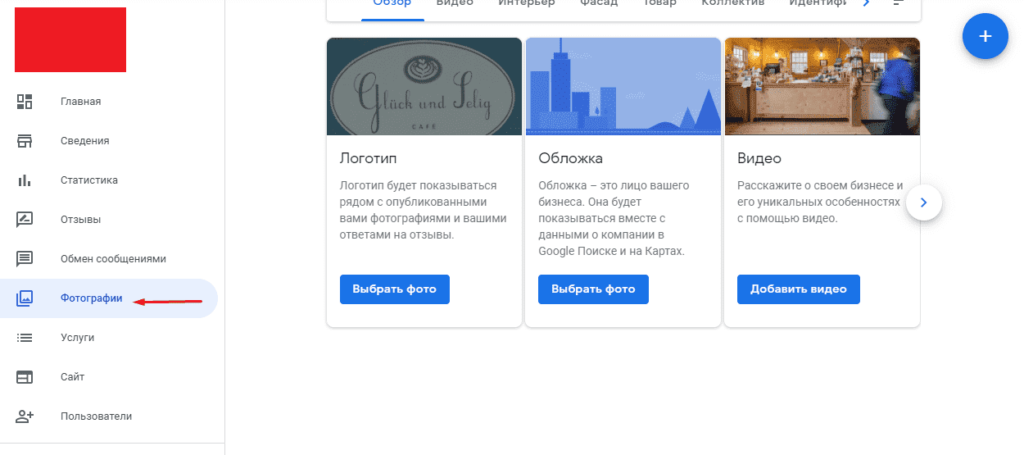Image resolution: width=1024 pixels, height=455 pixels.
Task: Click the Glück und Selig logo thumbnail
Action: click(424, 86)
